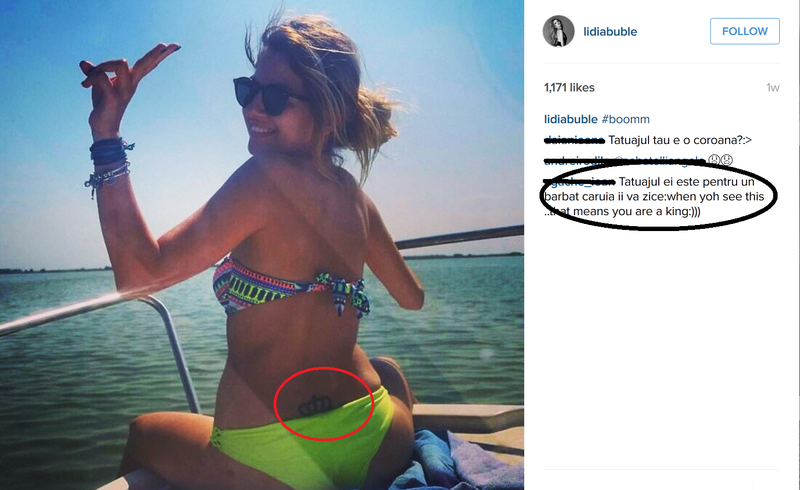Screen dimensions: 800x490
Task: Click the @mention in second comment
Action: (x=659, y=160)
